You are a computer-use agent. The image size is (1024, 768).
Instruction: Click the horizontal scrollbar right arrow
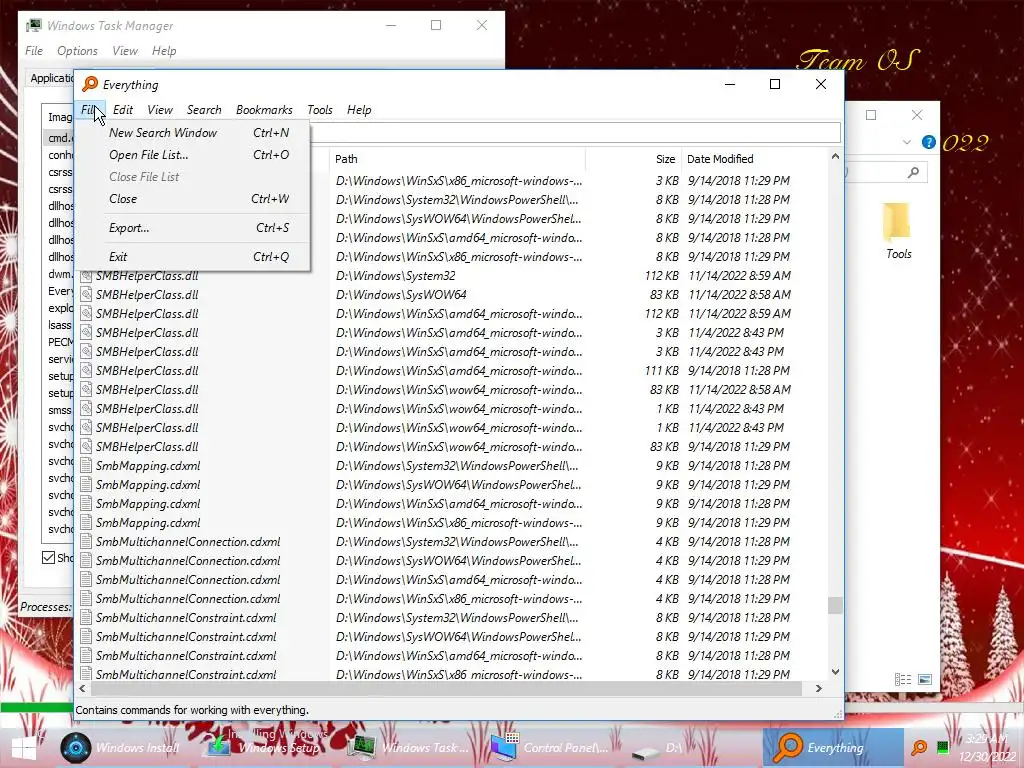(x=819, y=688)
